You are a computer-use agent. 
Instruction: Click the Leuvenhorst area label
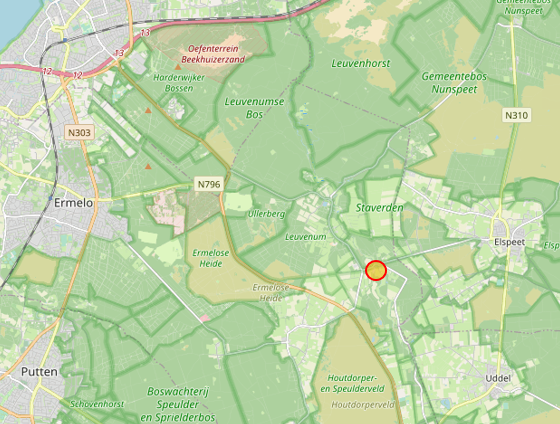pos(361,64)
